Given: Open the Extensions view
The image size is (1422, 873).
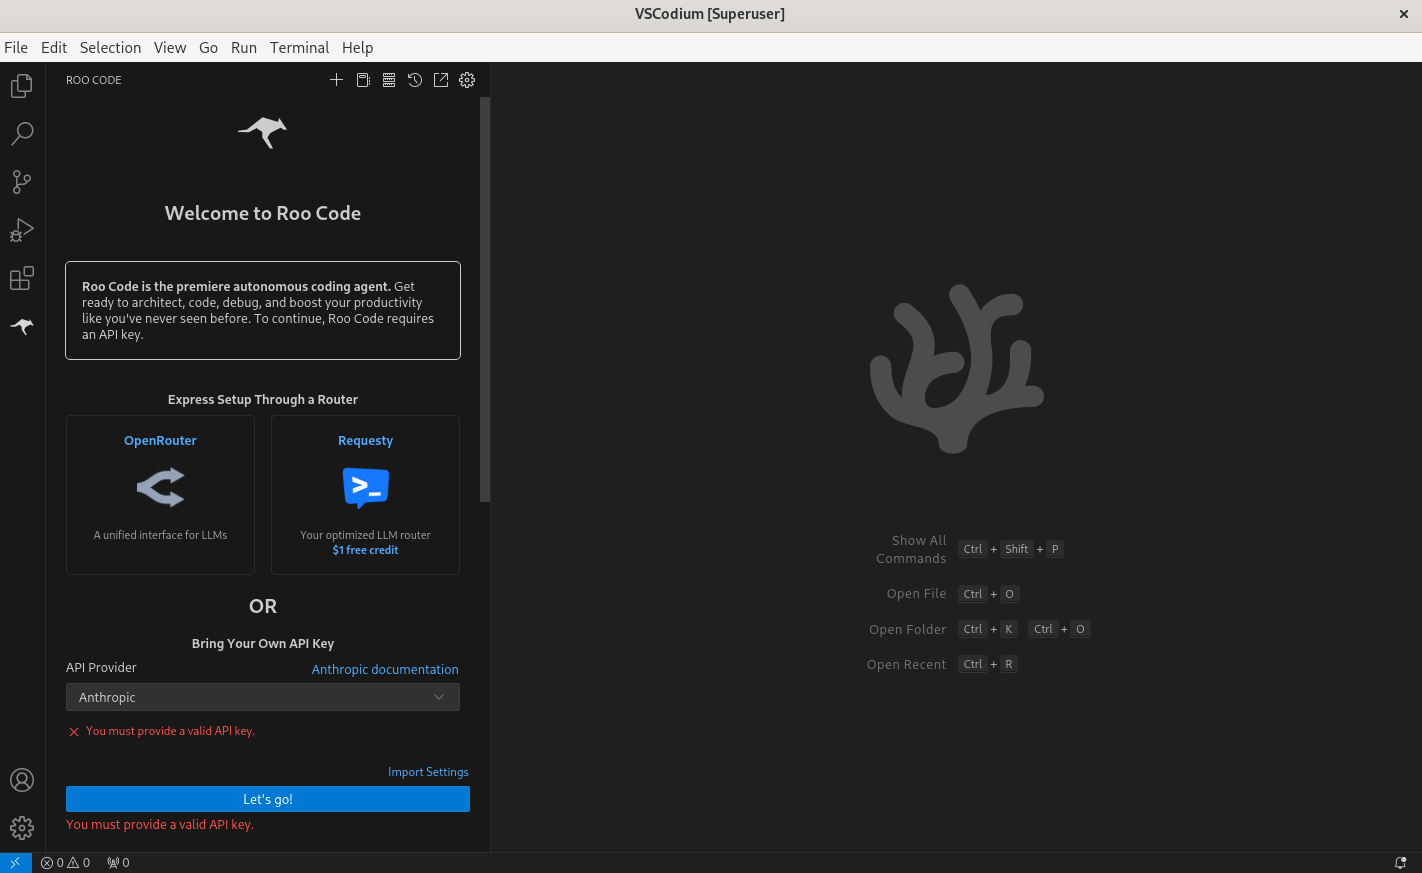Looking at the screenshot, I should (x=22, y=278).
